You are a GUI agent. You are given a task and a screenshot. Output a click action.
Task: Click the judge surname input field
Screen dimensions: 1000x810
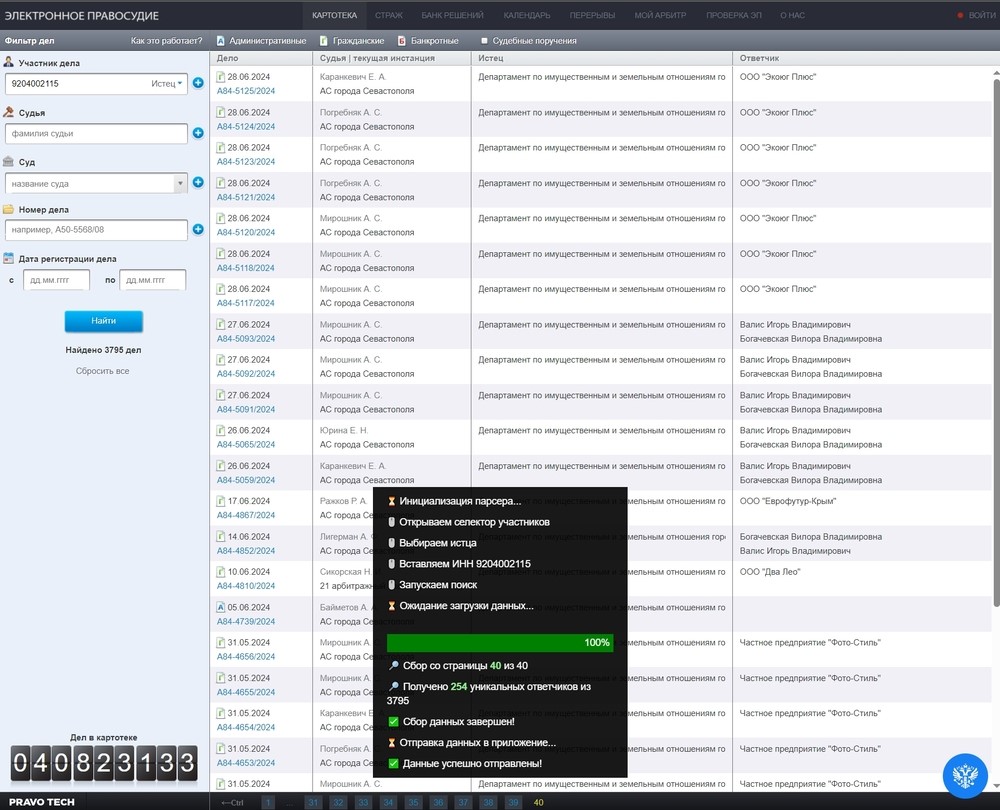[x=96, y=133]
